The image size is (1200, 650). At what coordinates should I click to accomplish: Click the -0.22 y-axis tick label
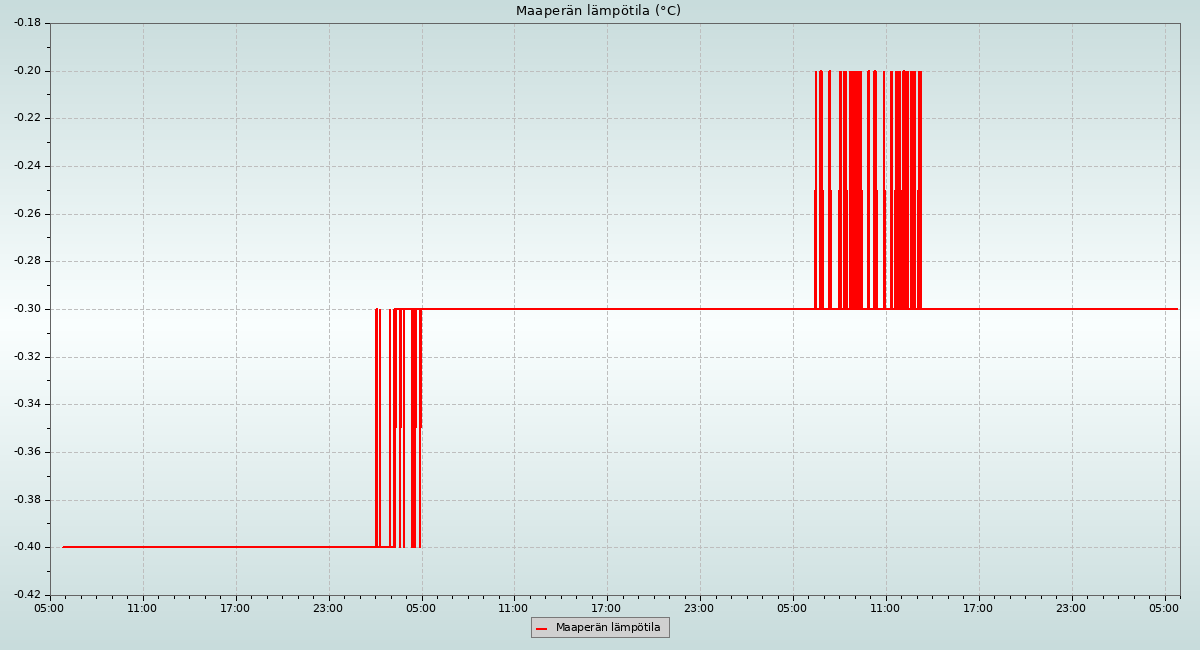tap(28, 118)
